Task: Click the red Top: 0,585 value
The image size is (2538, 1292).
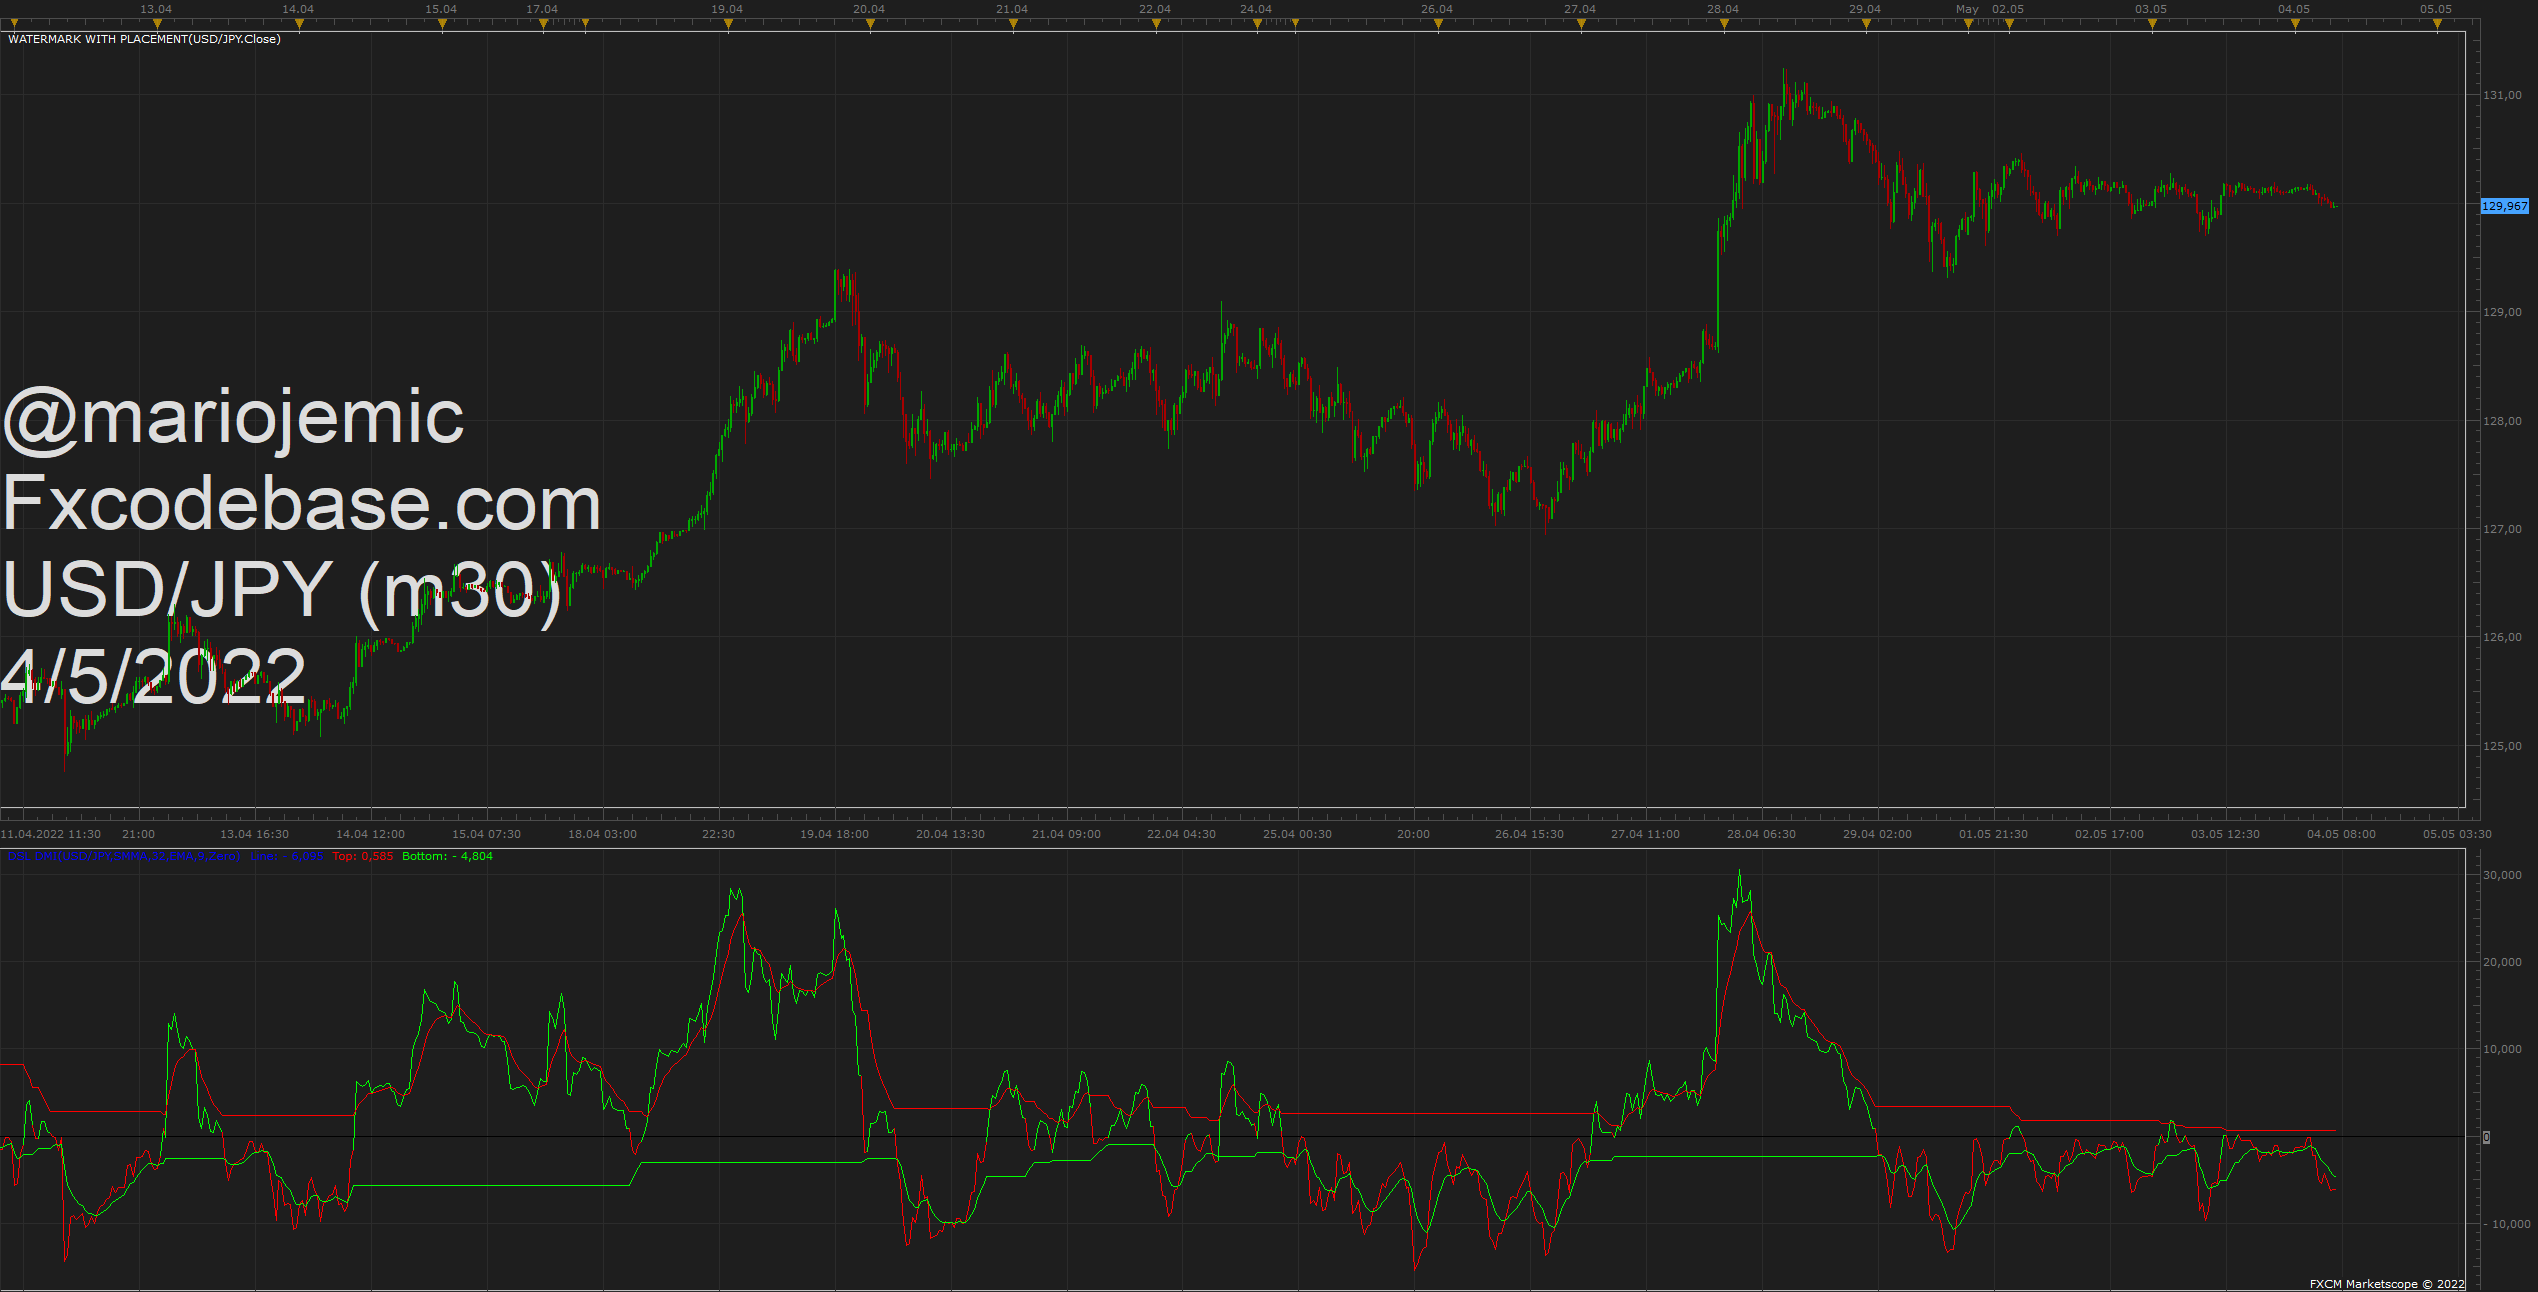Action: 363,856
